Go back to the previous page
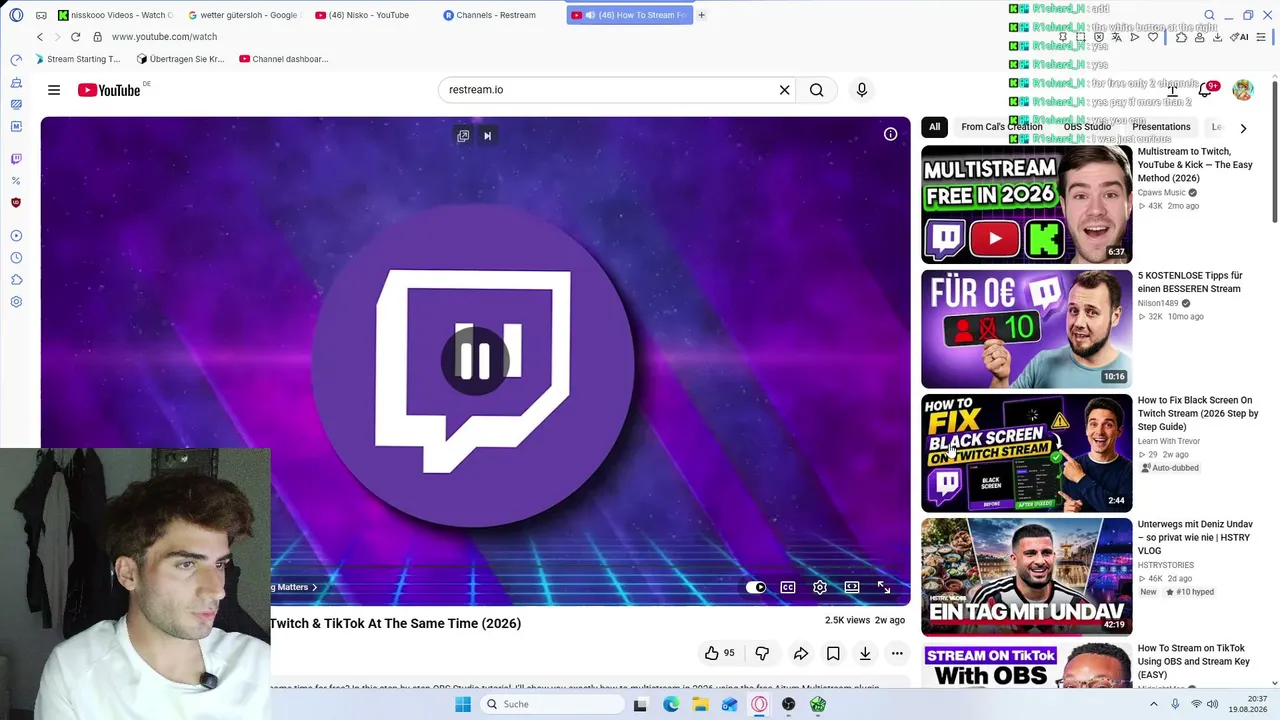Image resolution: width=1280 pixels, height=720 pixels. point(40,37)
